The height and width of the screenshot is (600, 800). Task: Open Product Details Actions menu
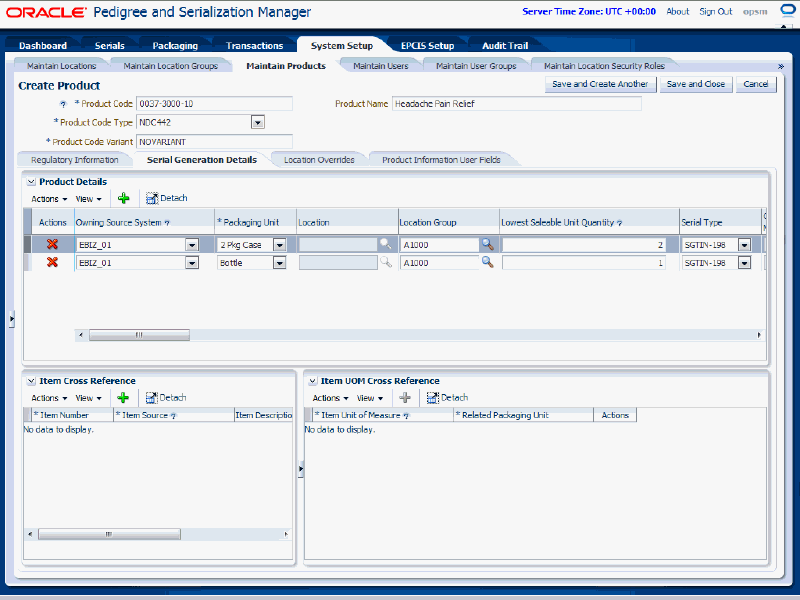pos(49,199)
